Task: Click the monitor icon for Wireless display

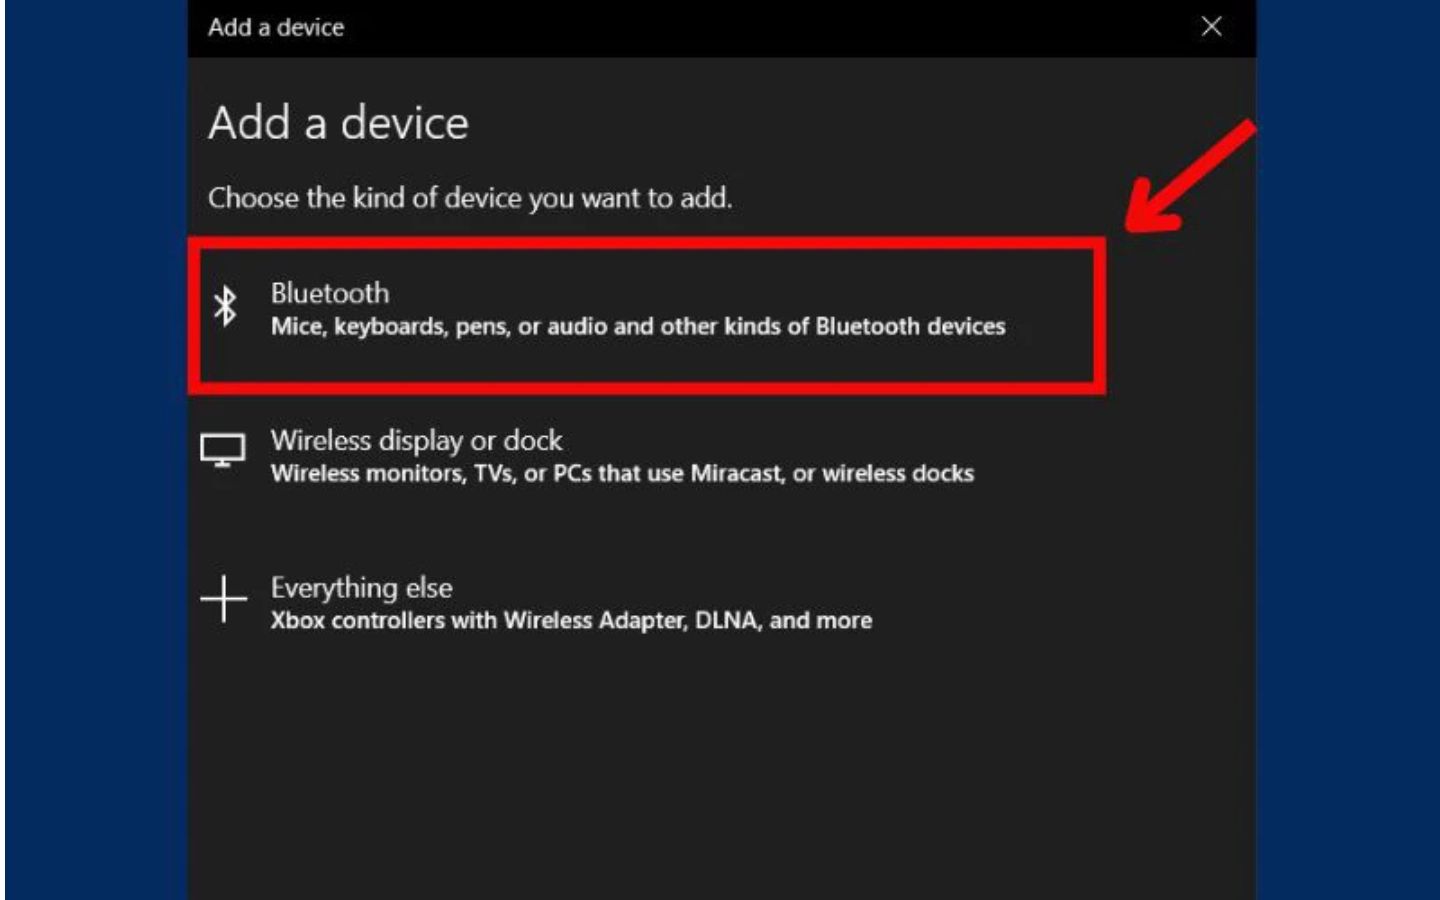Action: tap(222, 450)
